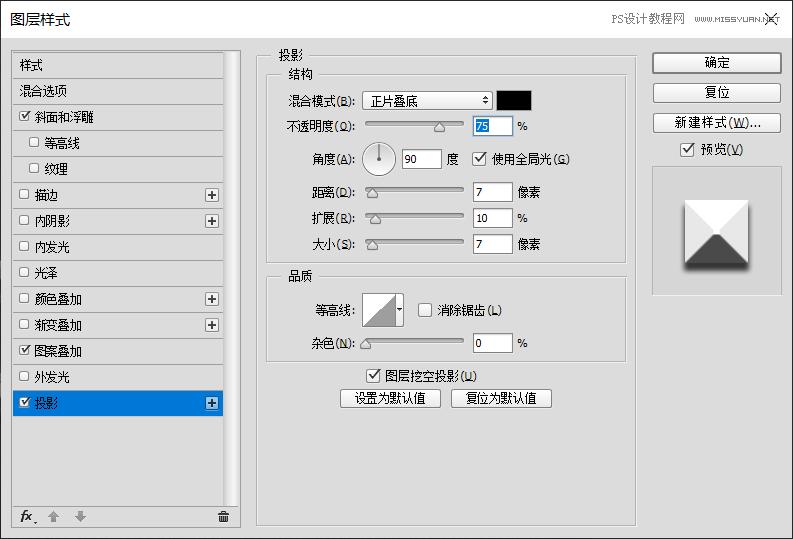Open the 混合模式 dropdown showing 正片叠底
This screenshot has width=793, height=539.
(x=428, y=101)
